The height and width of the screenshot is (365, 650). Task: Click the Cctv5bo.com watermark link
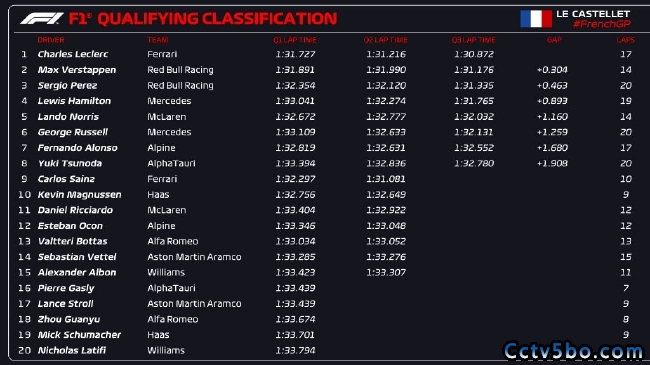click(x=574, y=351)
